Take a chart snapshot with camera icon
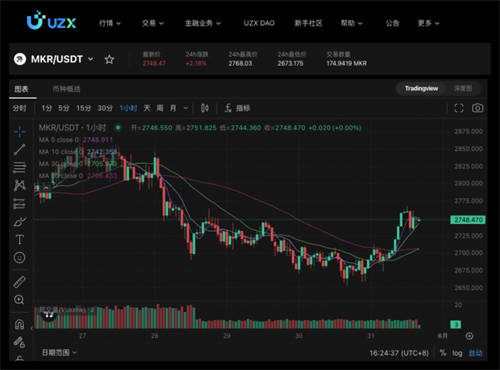The width and height of the screenshot is (500, 370). click(477, 108)
